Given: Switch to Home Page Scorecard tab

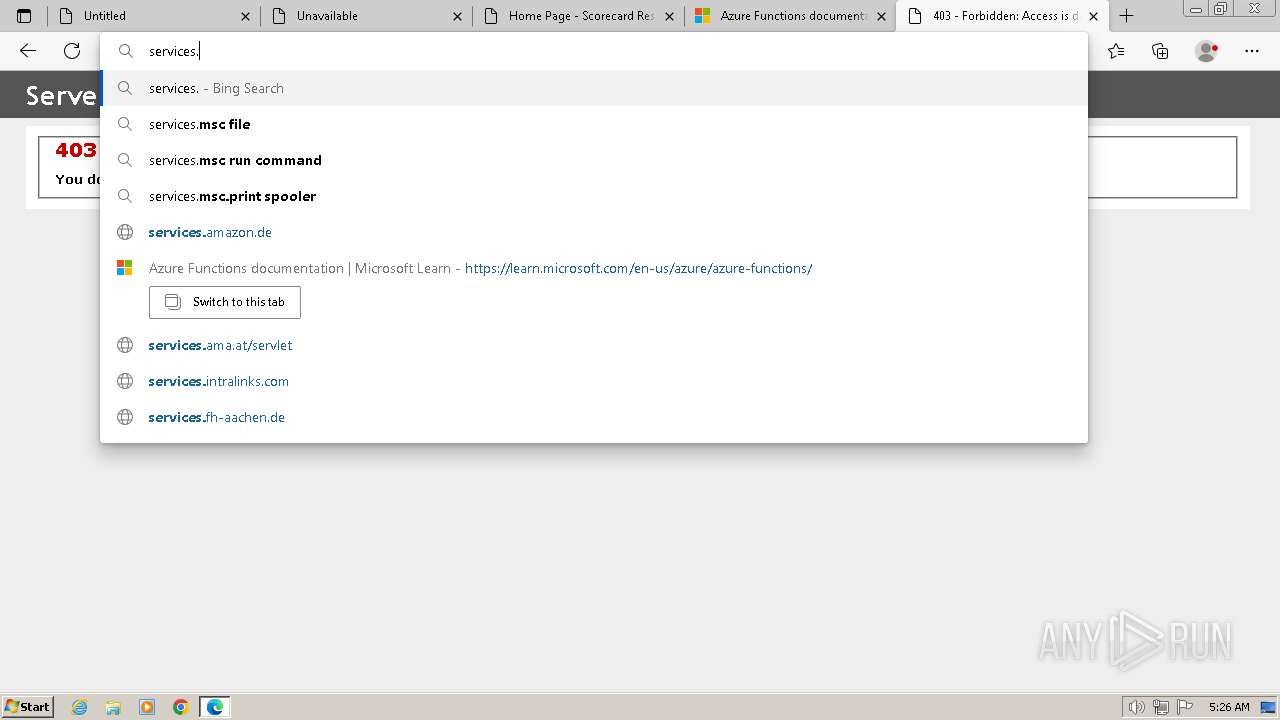Looking at the screenshot, I should tap(578, 16).
